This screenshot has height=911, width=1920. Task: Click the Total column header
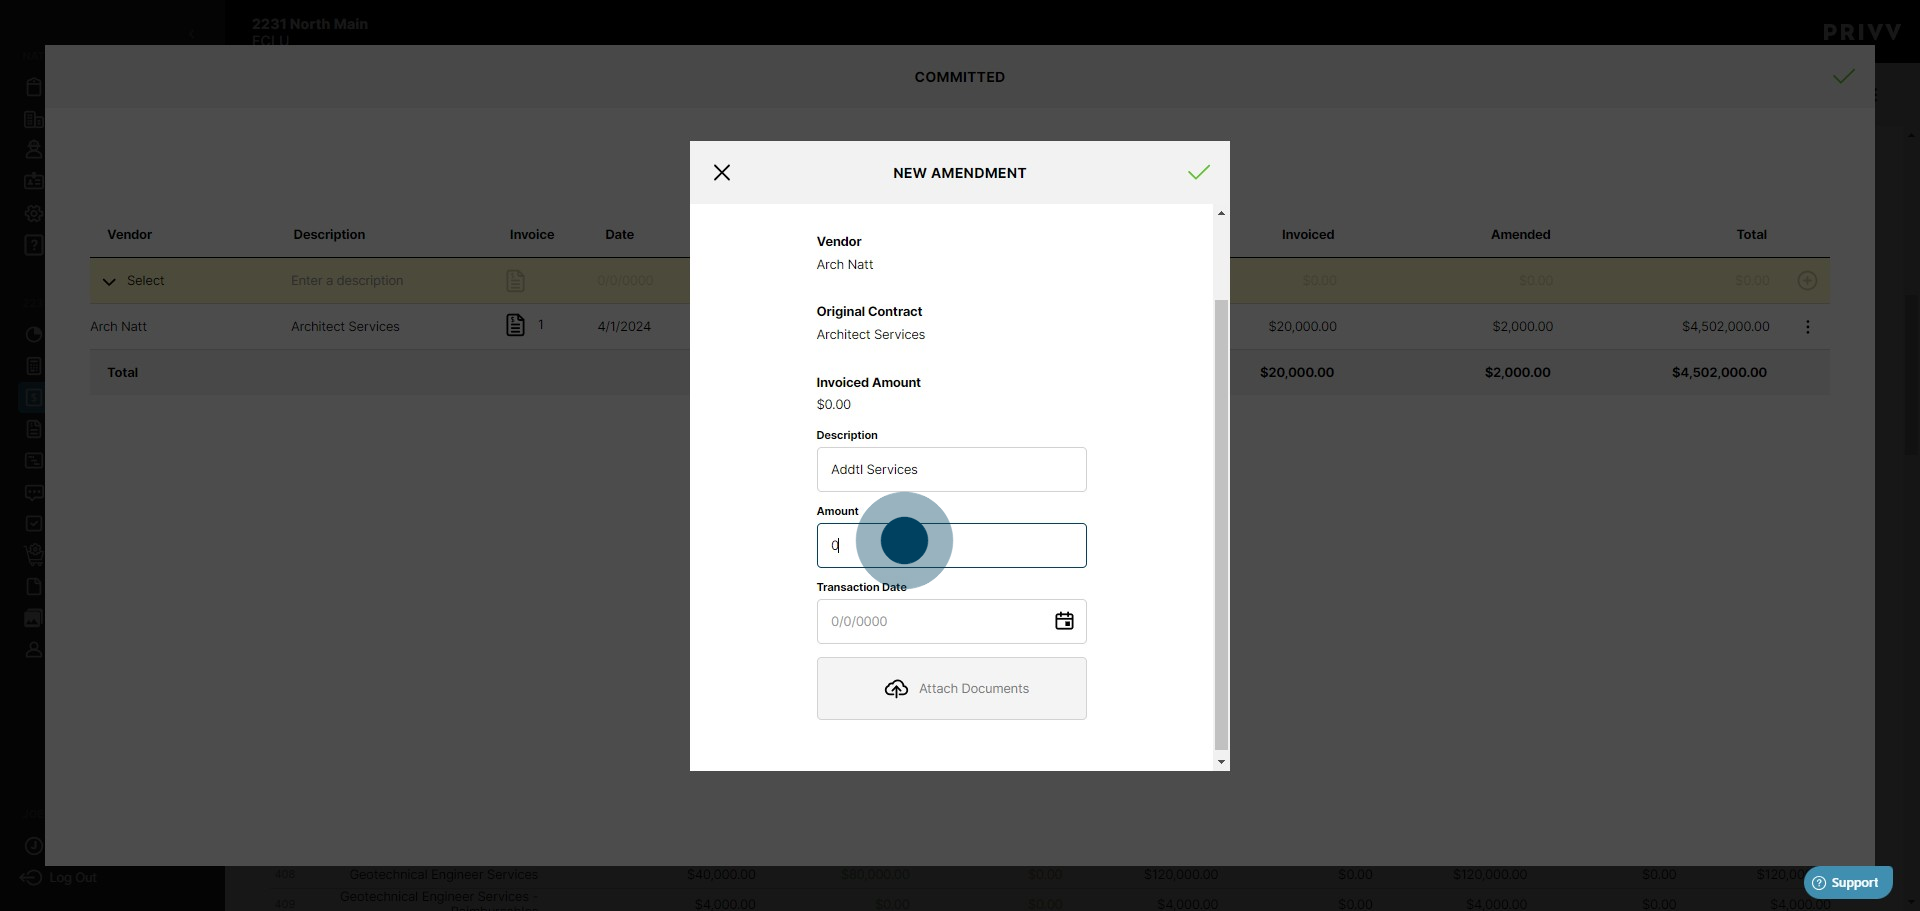pos(1752,235)
